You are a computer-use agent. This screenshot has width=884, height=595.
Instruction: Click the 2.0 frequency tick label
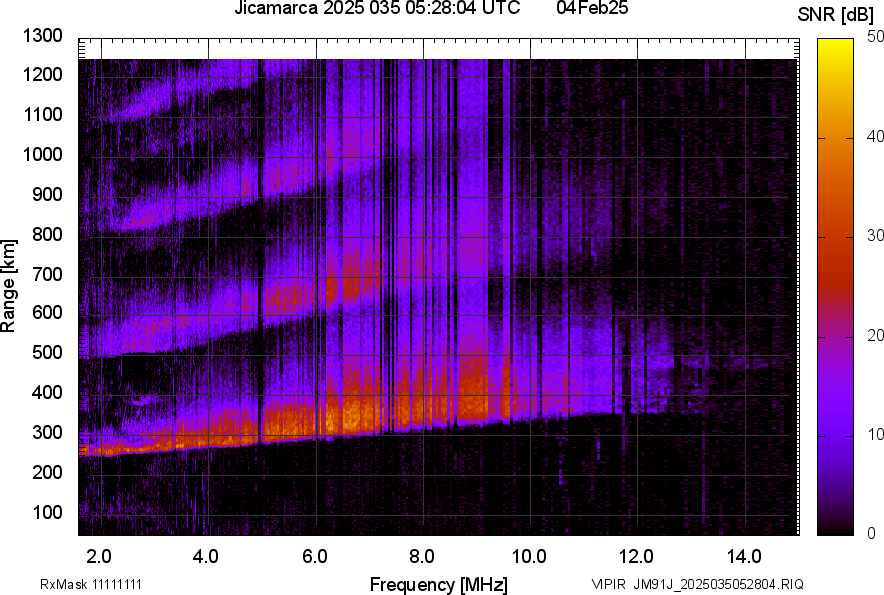pos(99,556)
